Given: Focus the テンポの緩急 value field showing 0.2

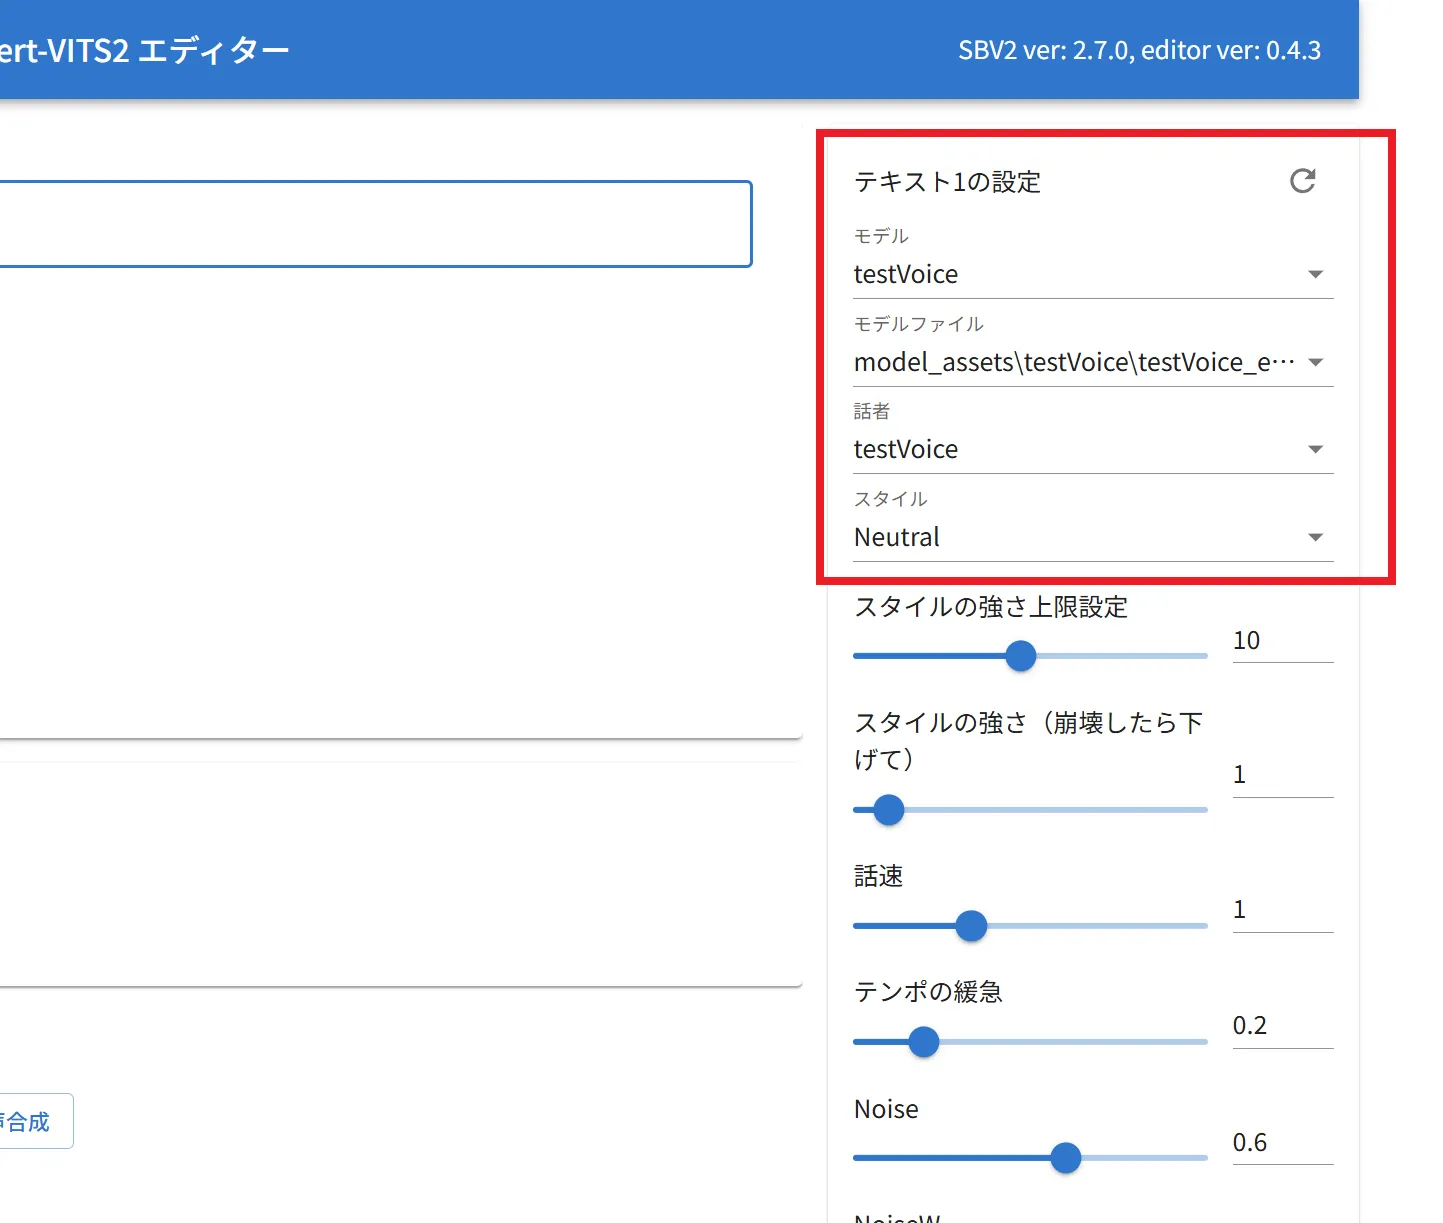Looking at the screenshot, I should point(1281,1026).
